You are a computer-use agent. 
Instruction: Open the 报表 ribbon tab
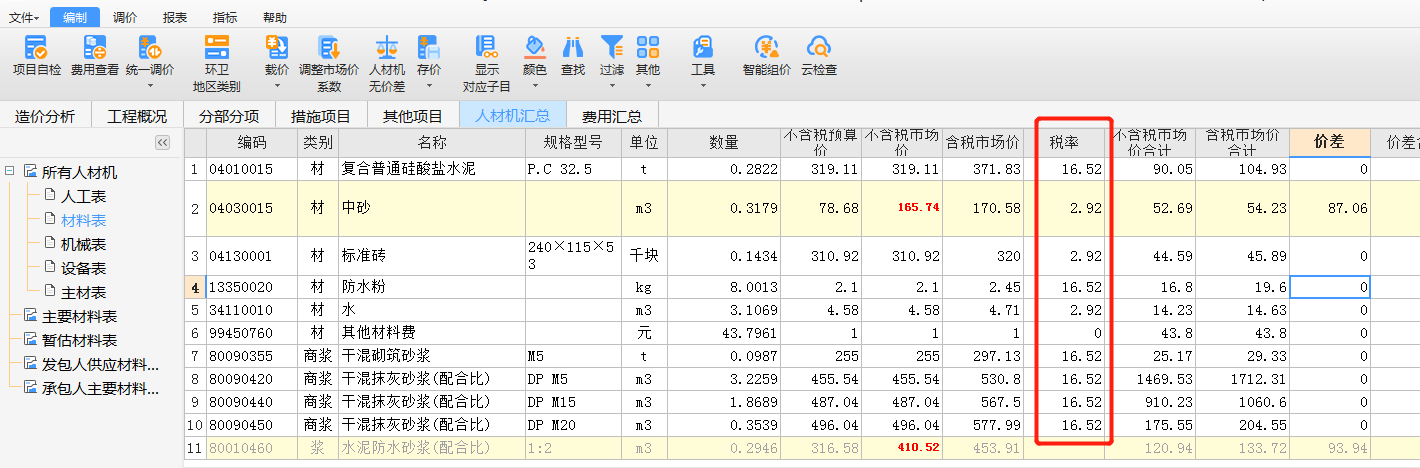175,17
